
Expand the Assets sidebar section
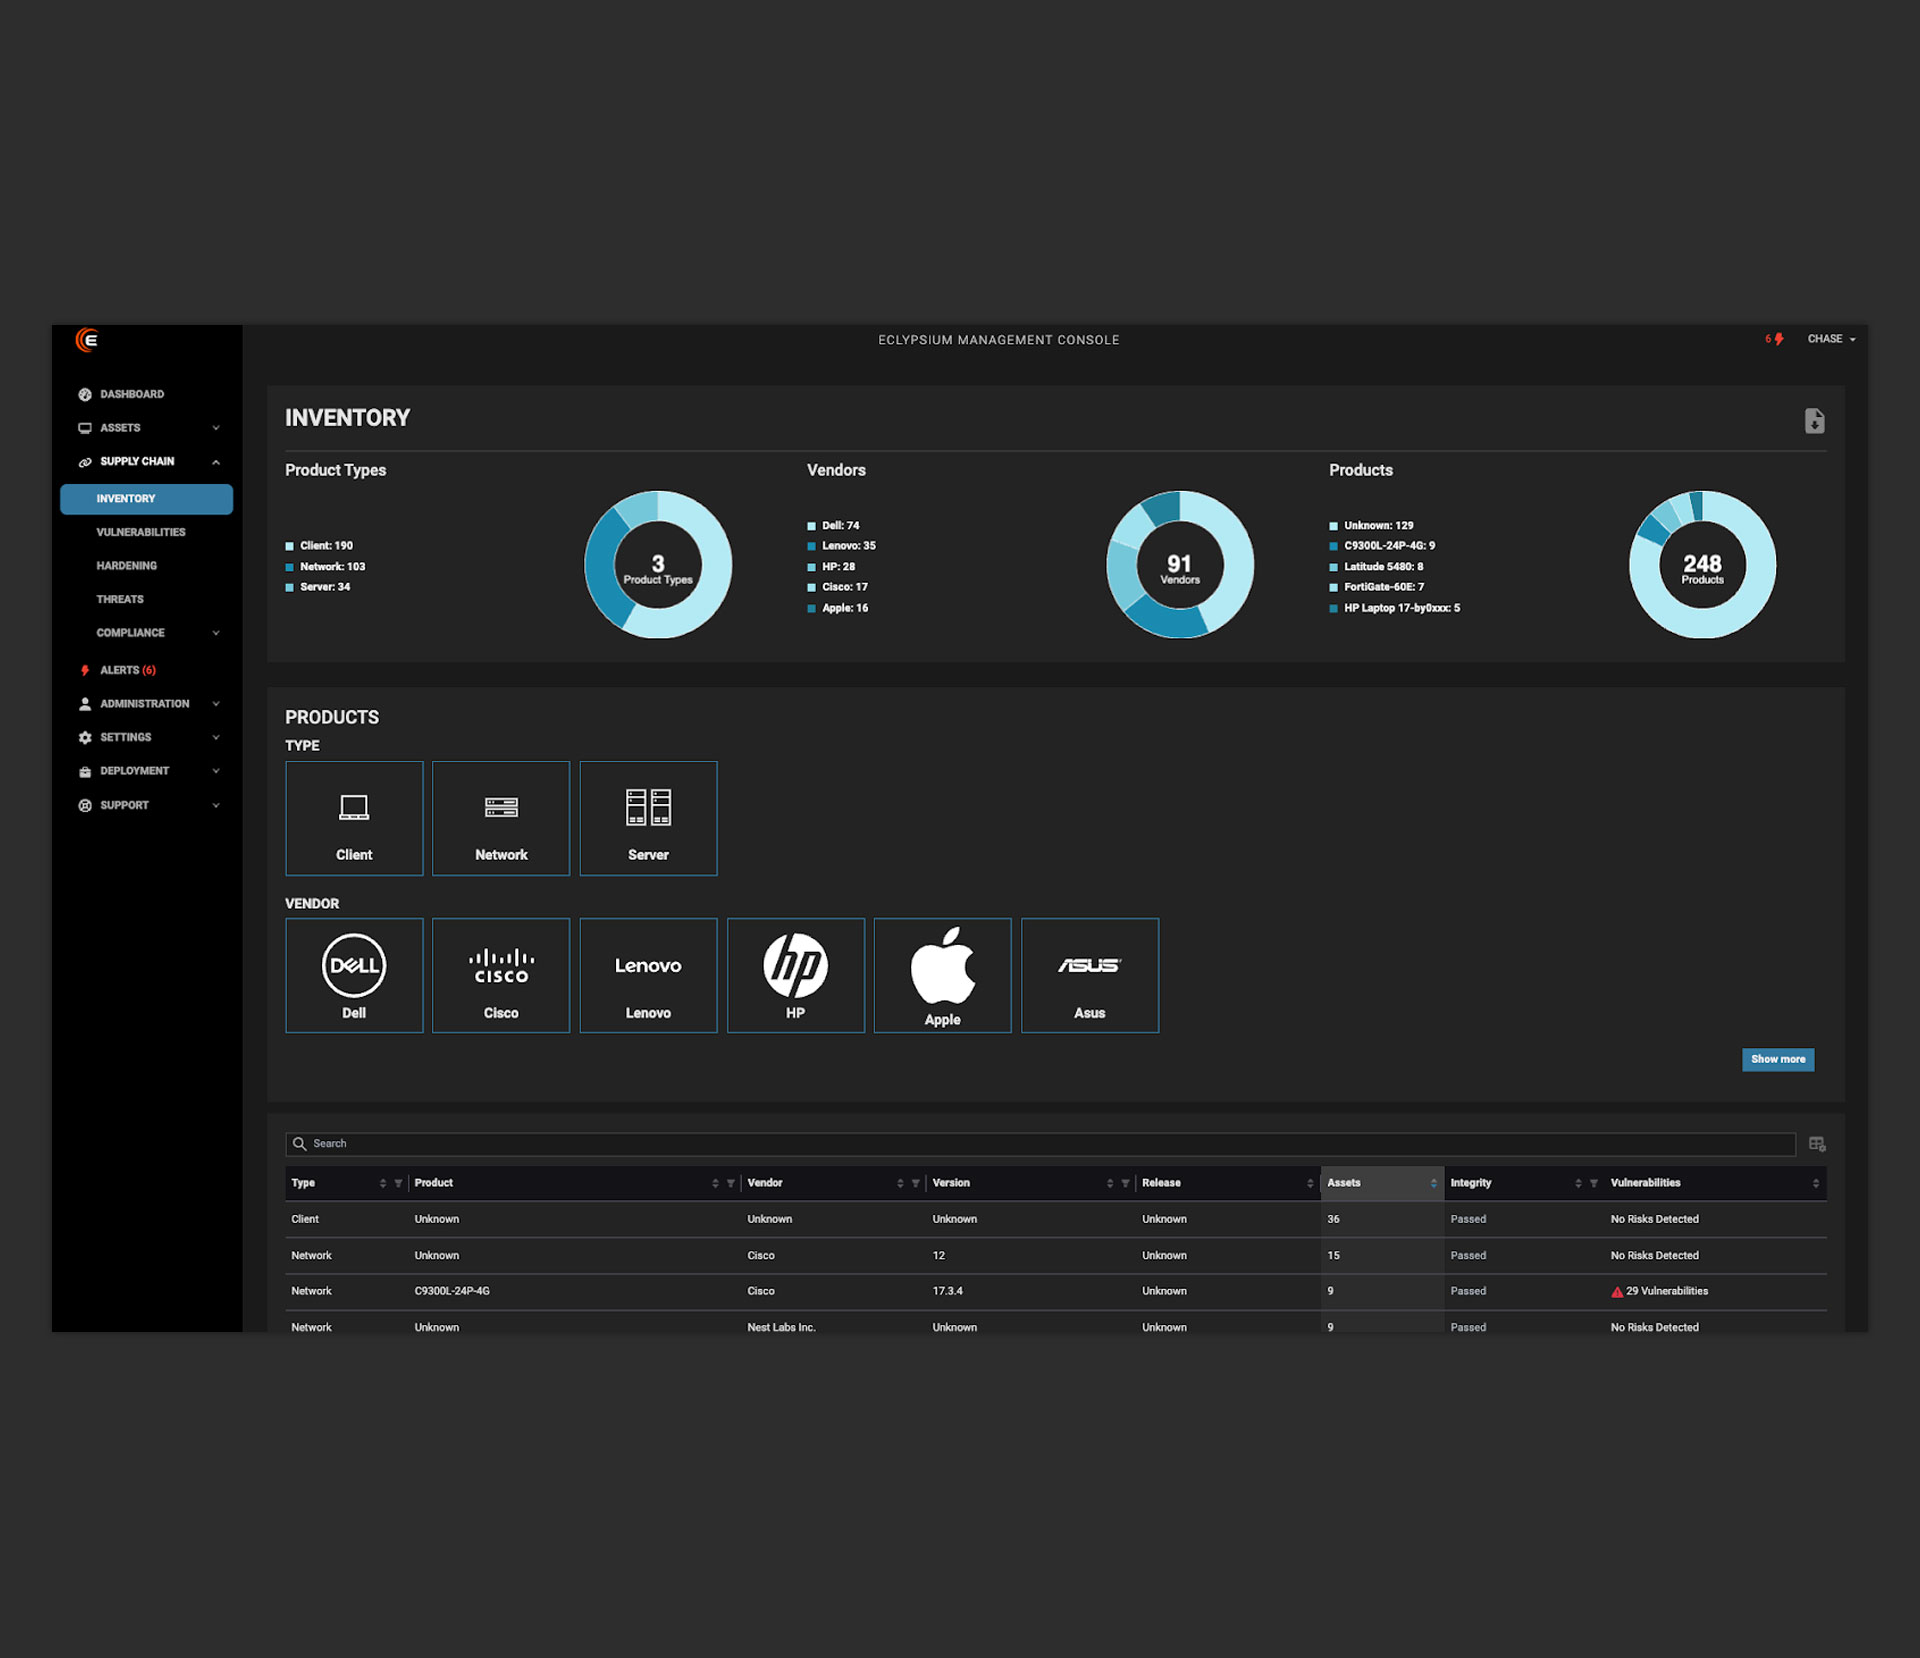[216, 427]
